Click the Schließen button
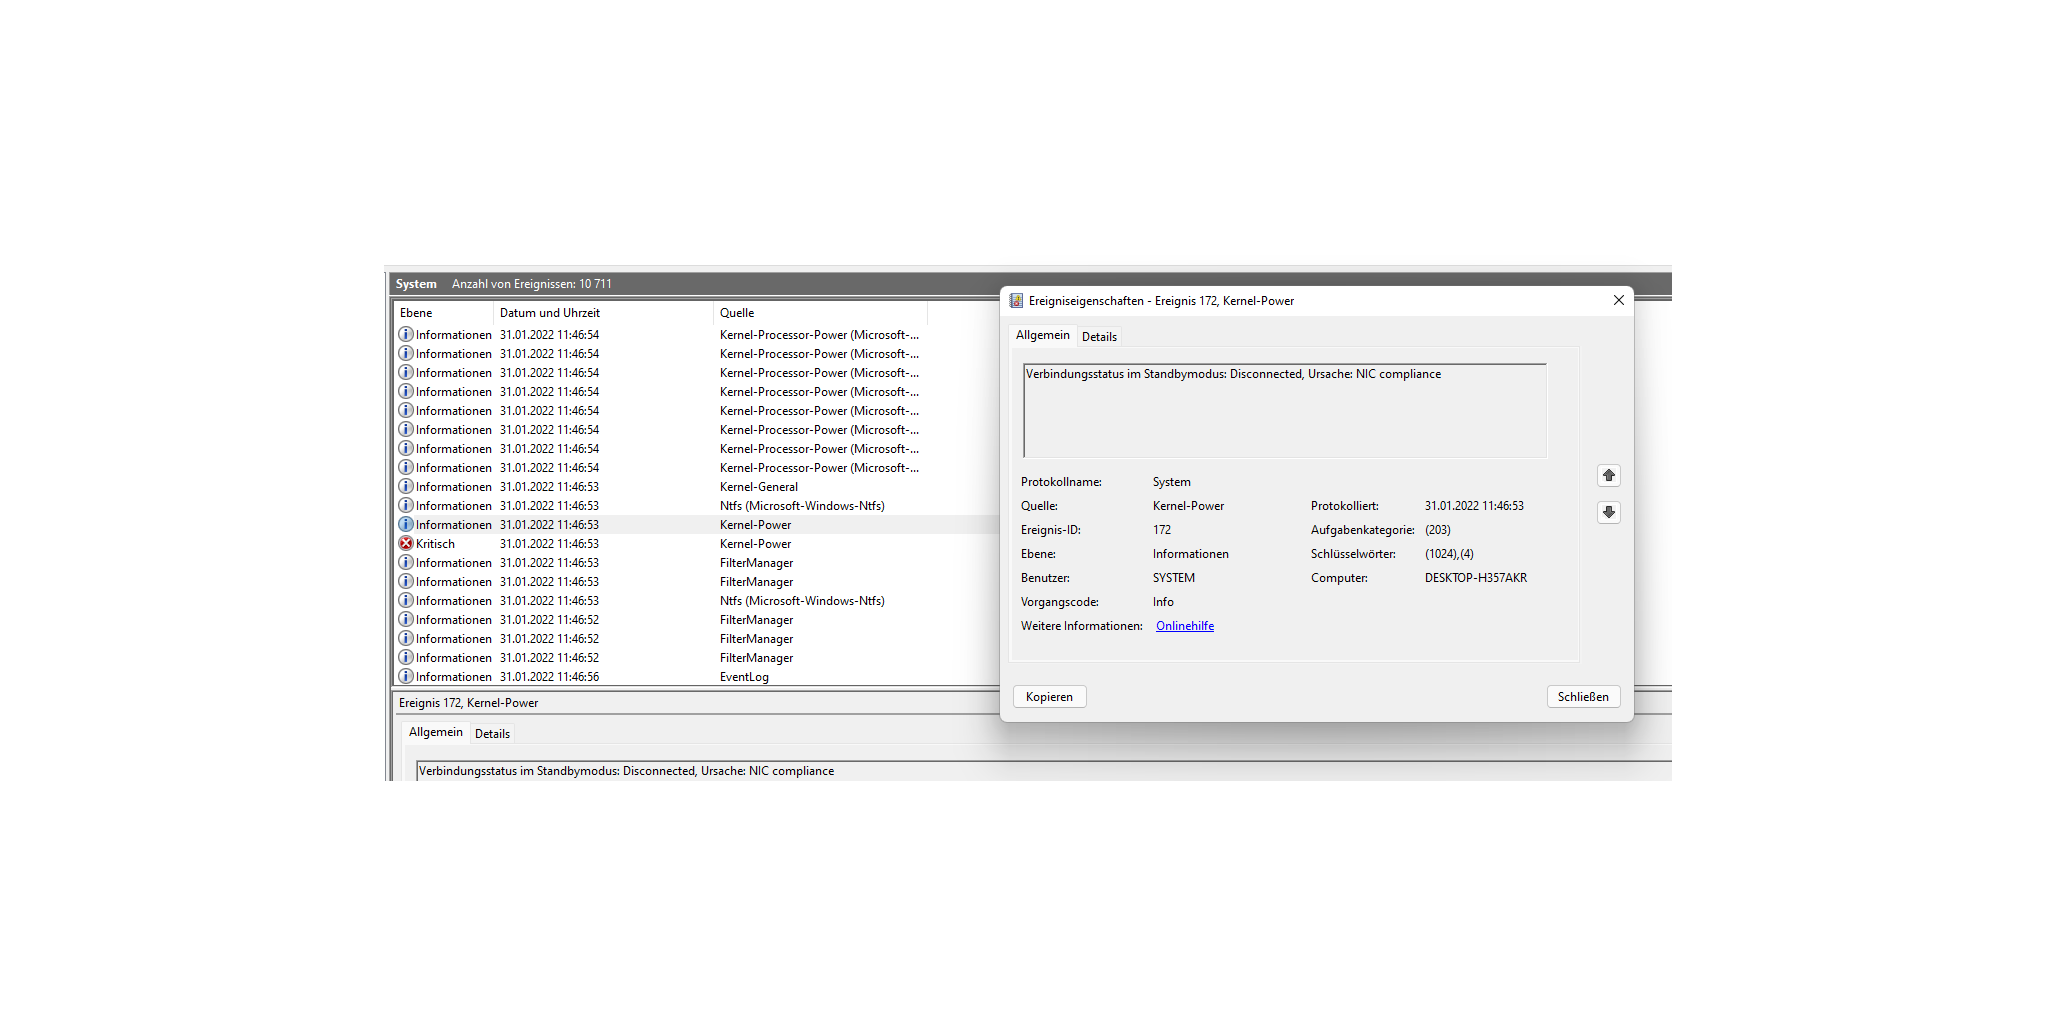 pos(1583,697)
